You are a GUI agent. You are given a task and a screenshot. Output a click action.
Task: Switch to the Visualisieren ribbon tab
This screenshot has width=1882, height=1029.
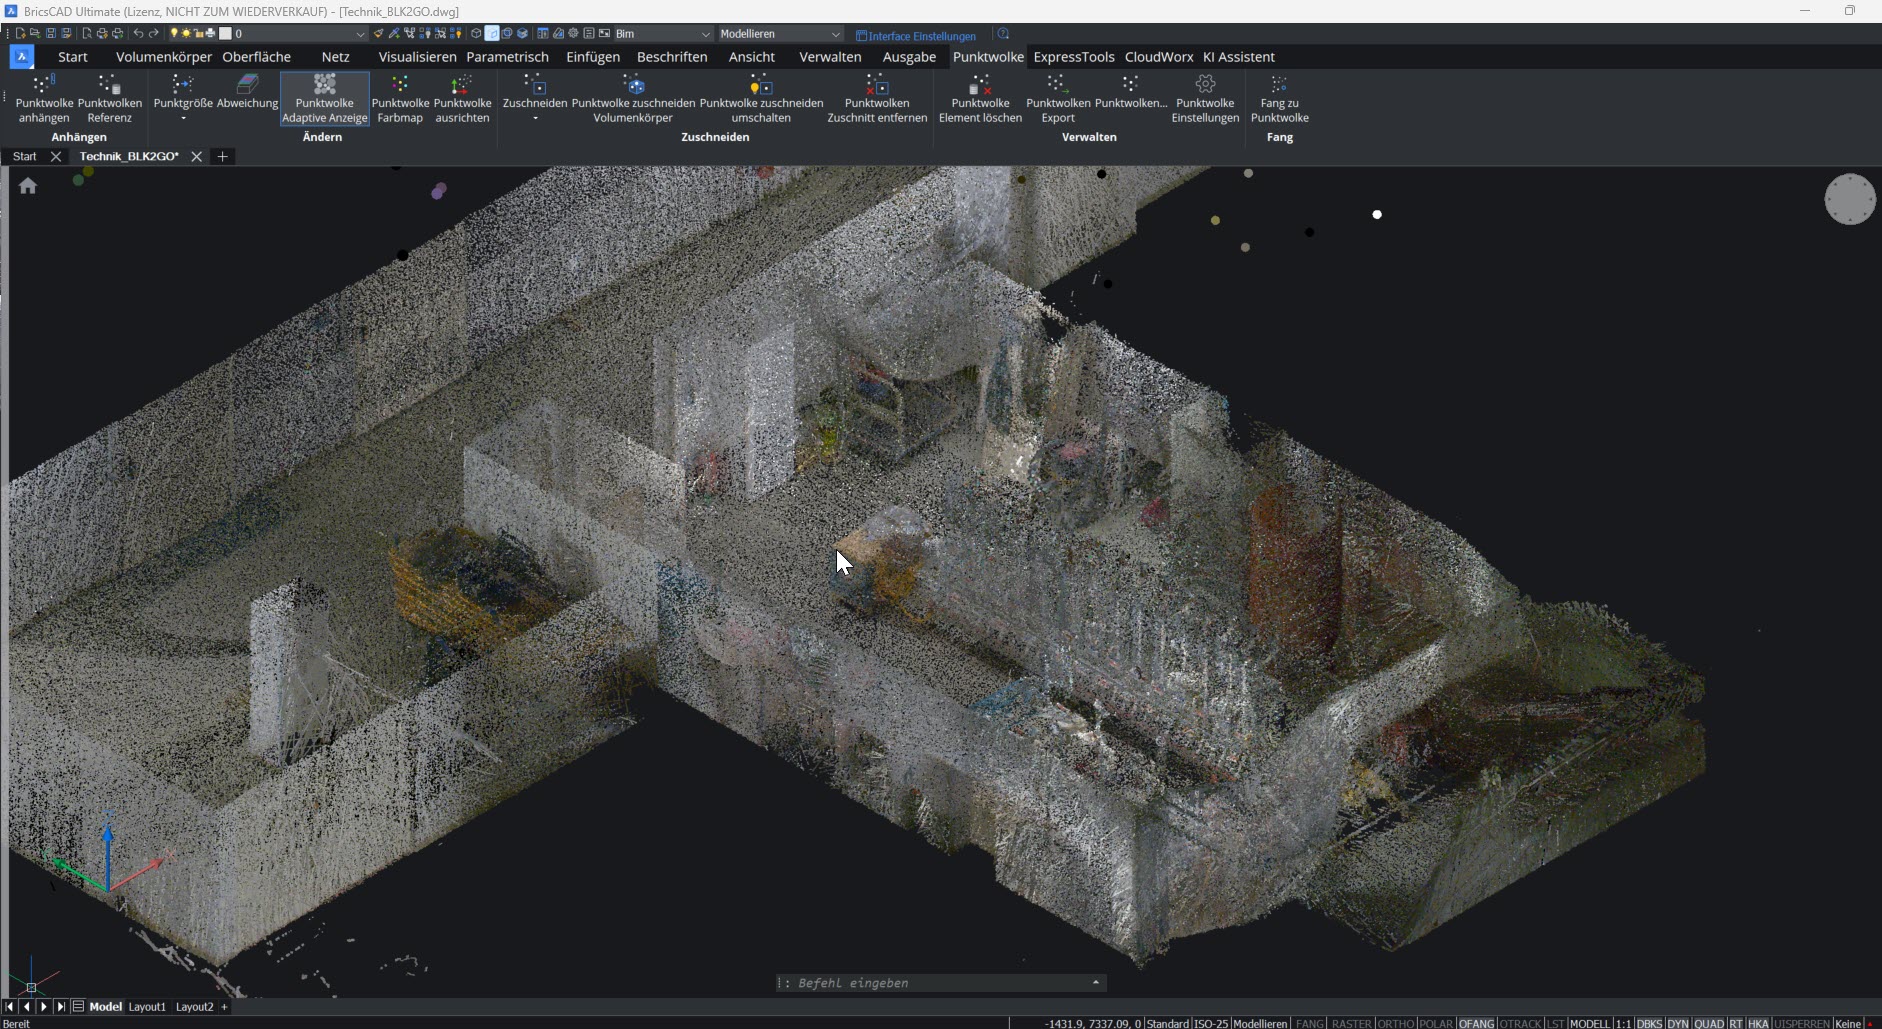417,57
